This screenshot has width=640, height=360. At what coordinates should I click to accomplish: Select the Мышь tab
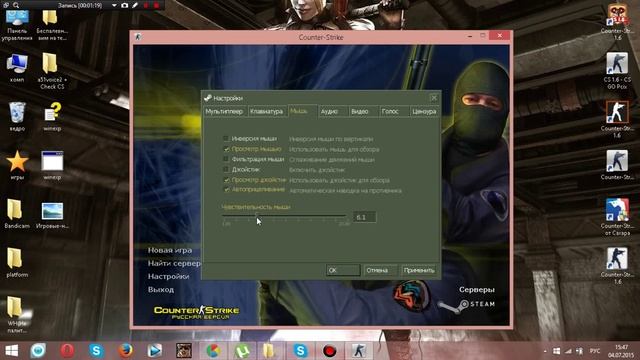301,111
